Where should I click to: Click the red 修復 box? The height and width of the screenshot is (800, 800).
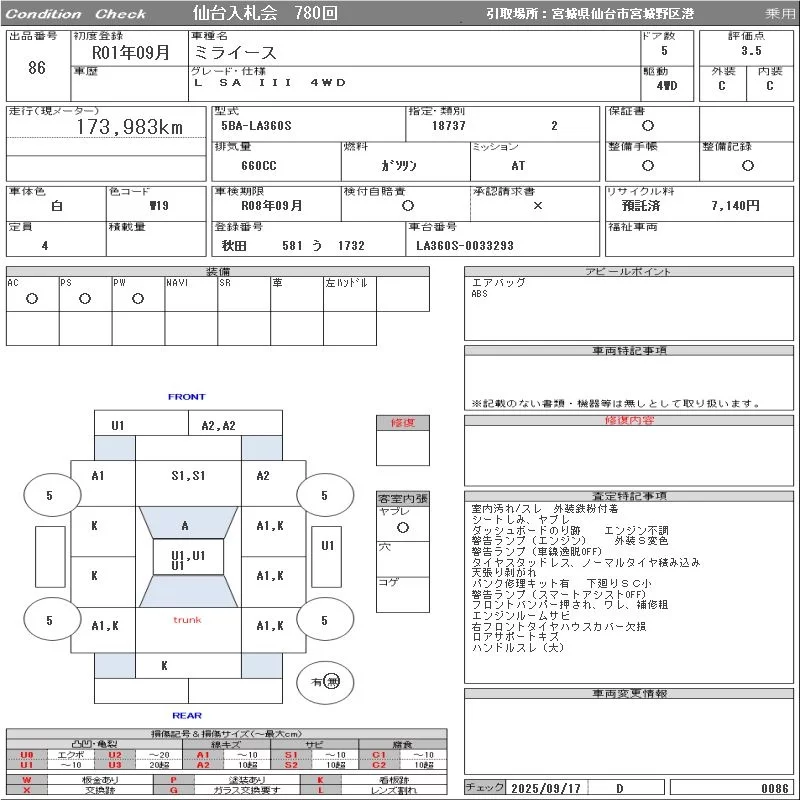[x=402, y=423]
